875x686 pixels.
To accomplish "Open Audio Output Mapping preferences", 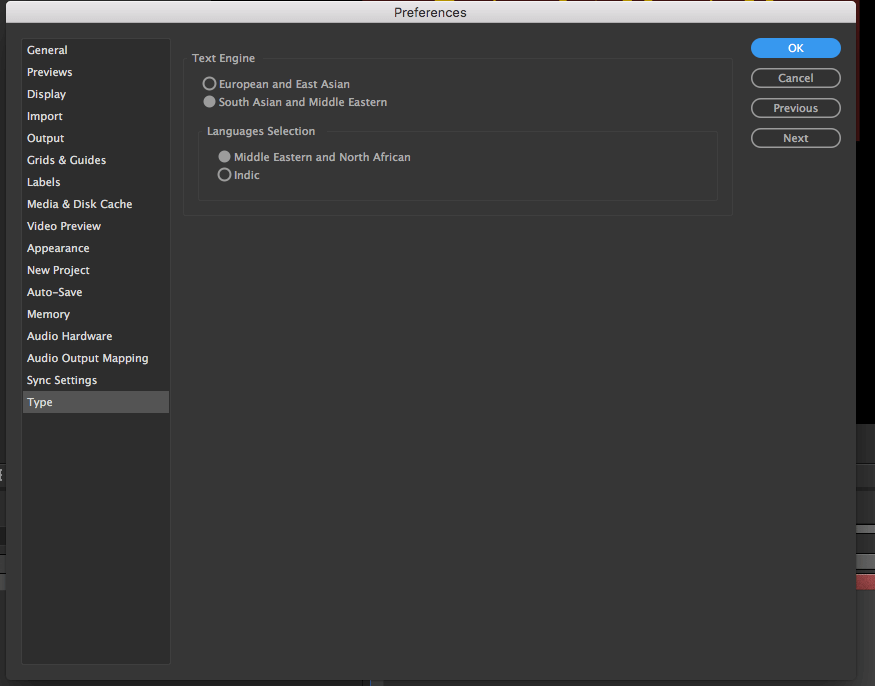I will tap(96, 358).
